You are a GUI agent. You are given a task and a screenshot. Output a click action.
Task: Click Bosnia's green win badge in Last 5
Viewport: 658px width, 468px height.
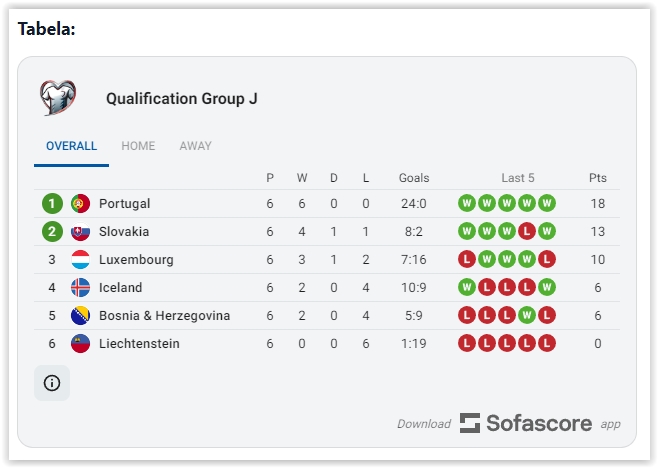point(527,316)
